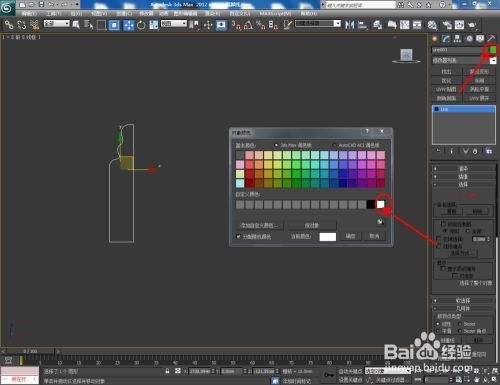Viewport: 500px width, 385px height.
Task: Click the Use Pivot Point Center icon
Action: click(194, 25)
